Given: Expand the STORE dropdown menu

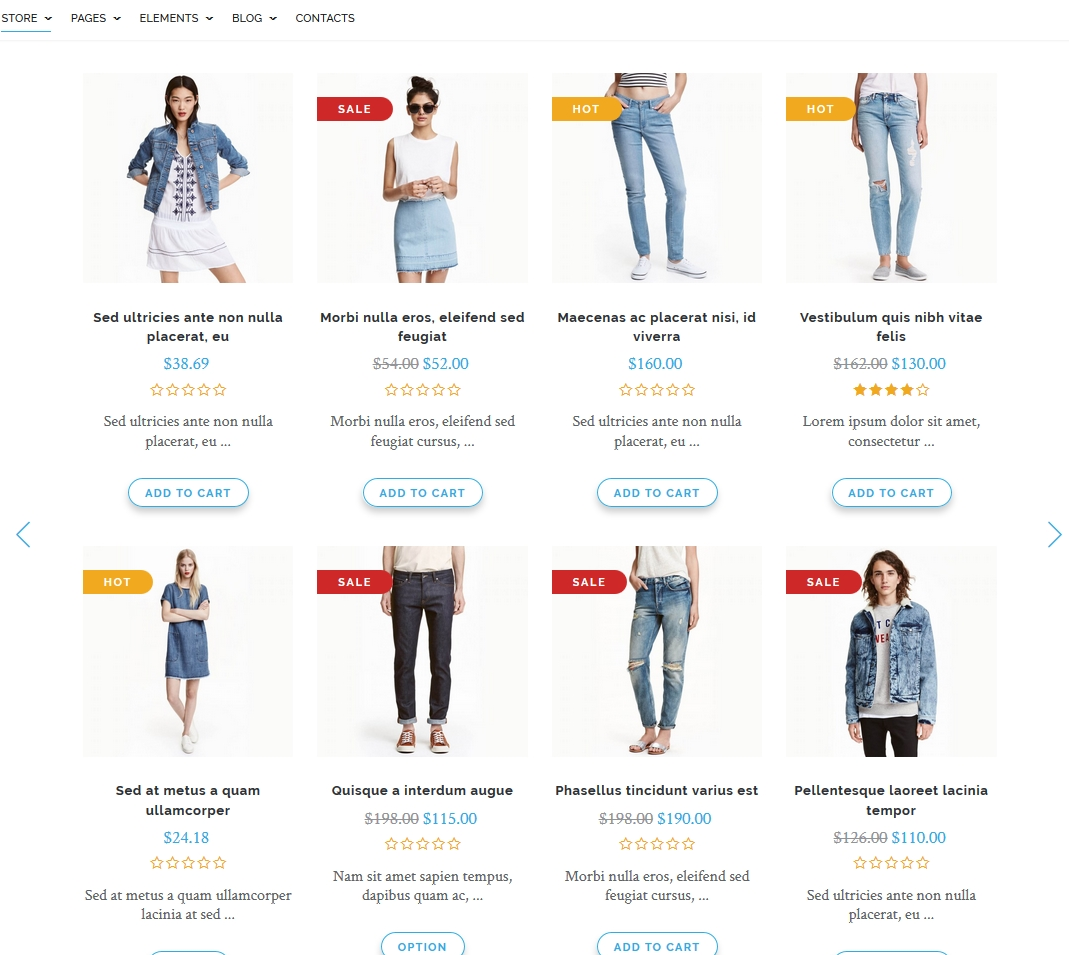Looking at the screenshot, I should click(26, 18).
